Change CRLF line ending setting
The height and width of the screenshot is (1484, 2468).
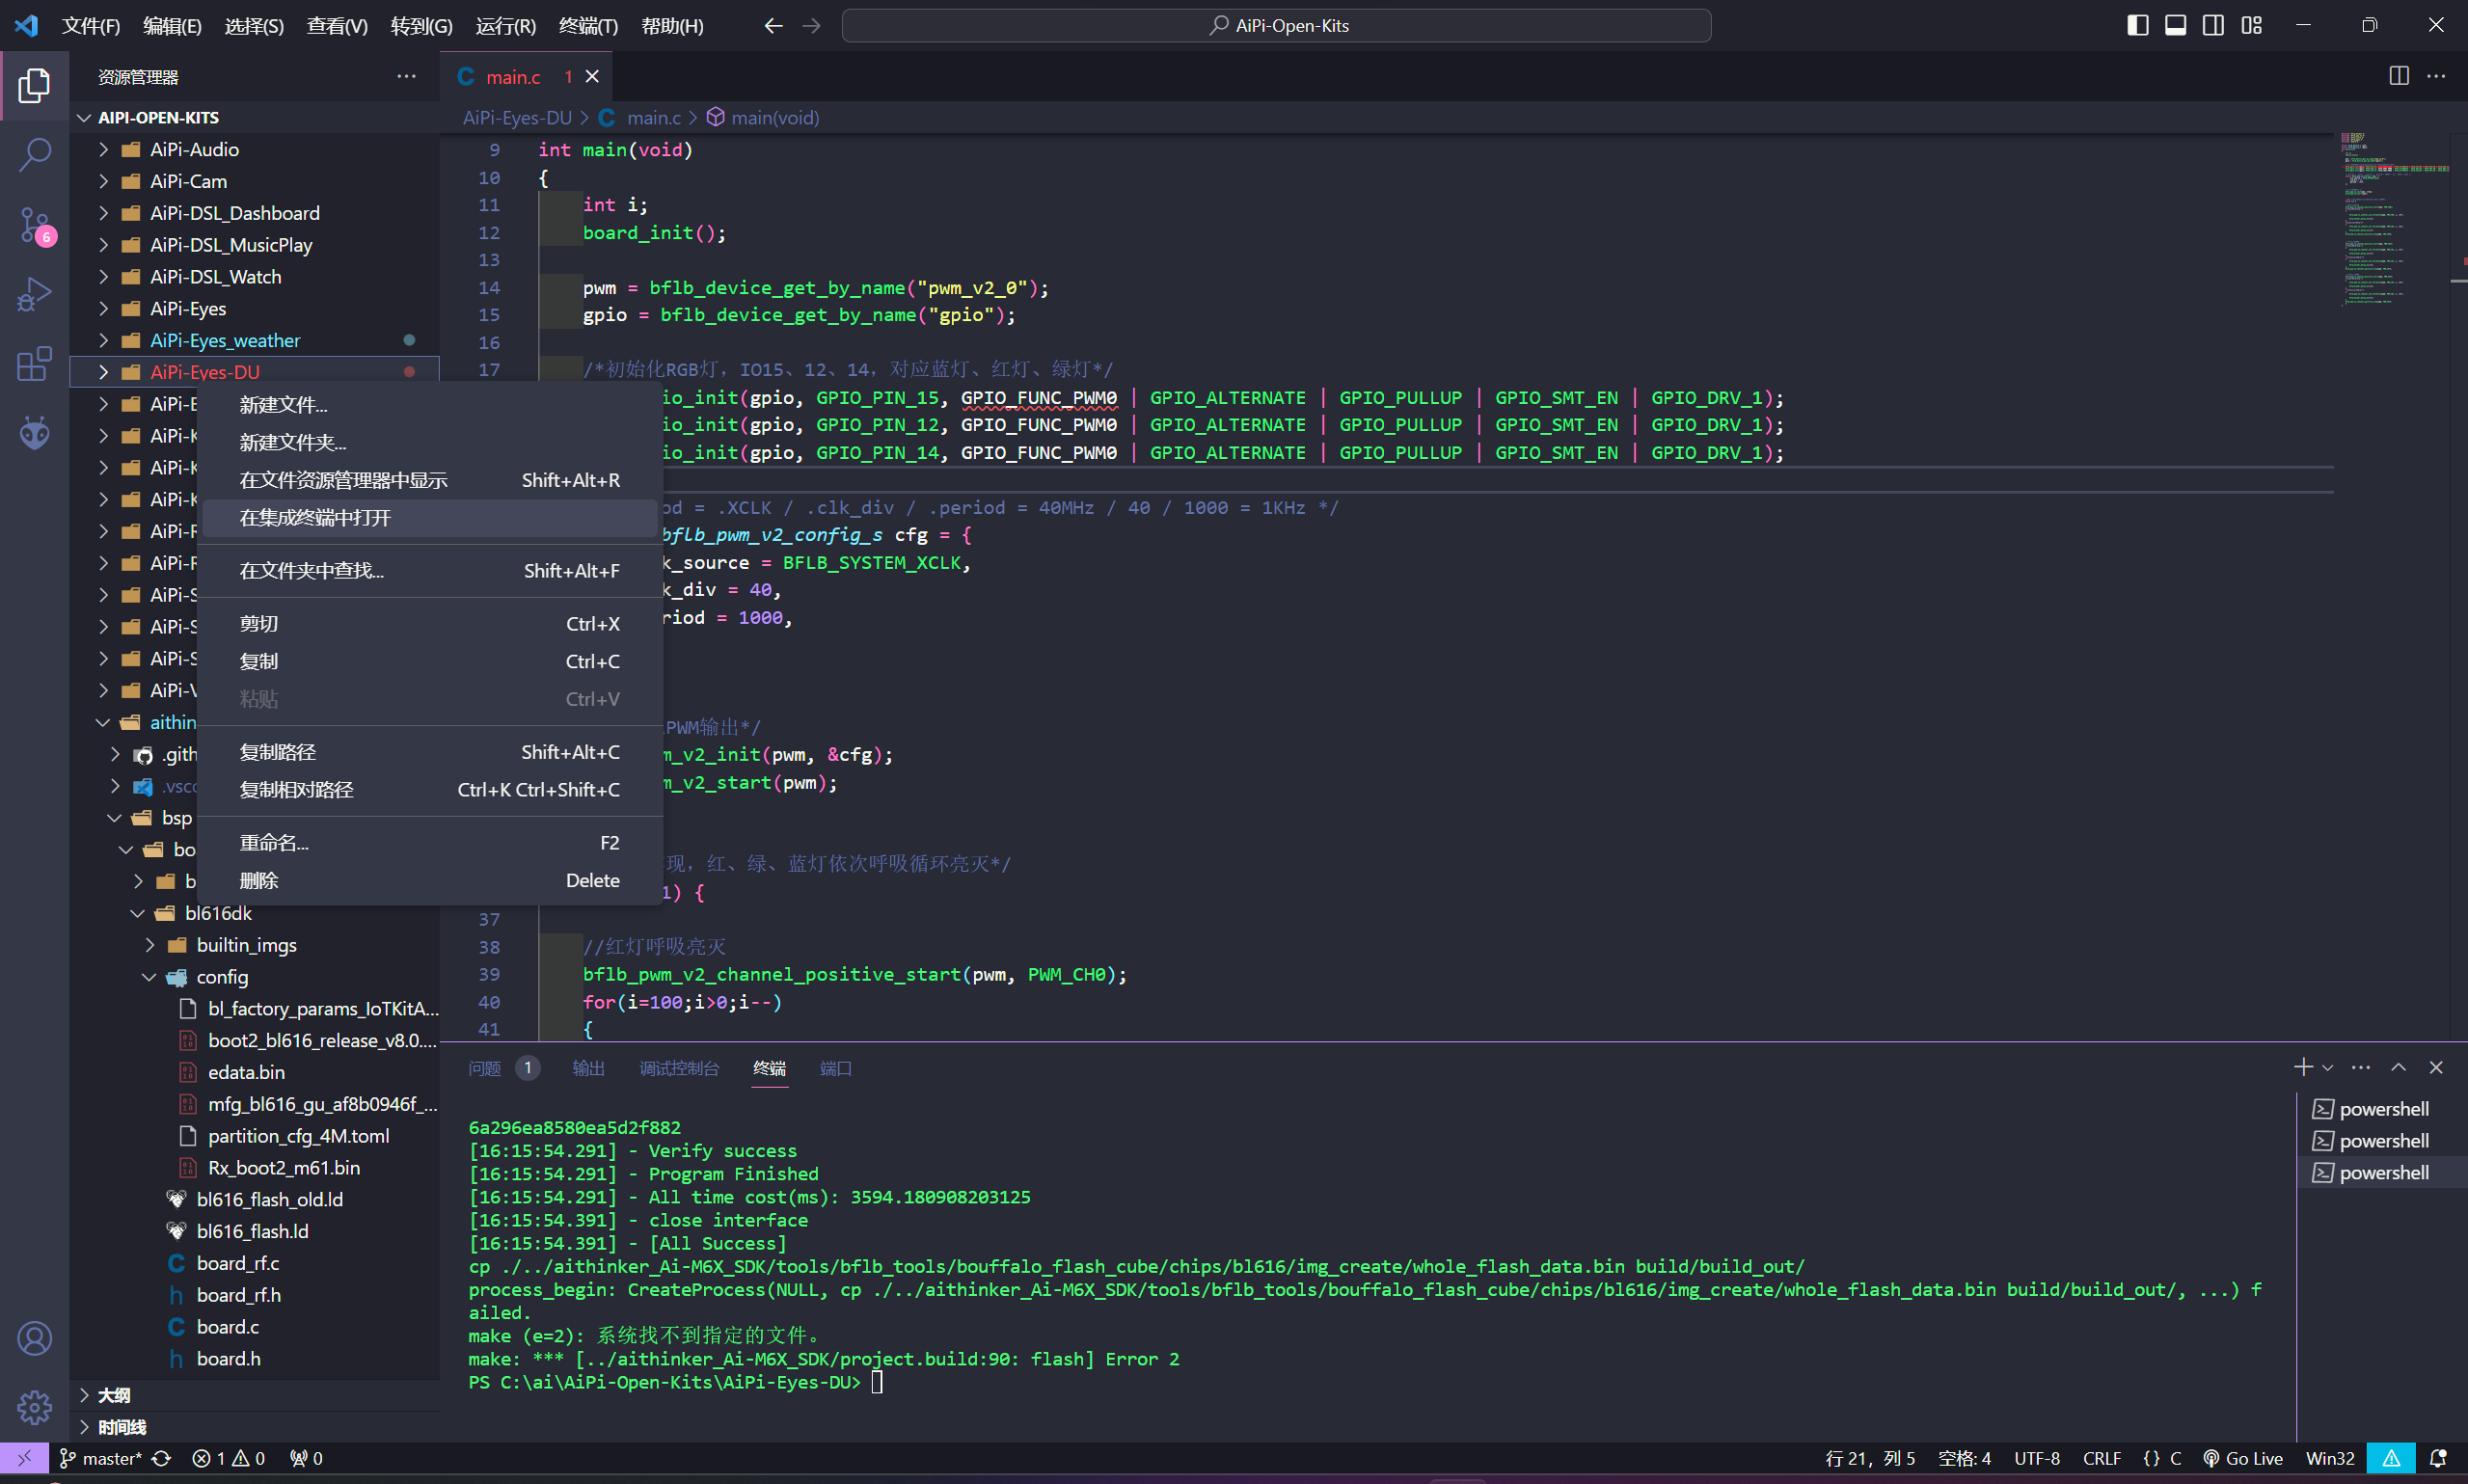point(2102,1458)
